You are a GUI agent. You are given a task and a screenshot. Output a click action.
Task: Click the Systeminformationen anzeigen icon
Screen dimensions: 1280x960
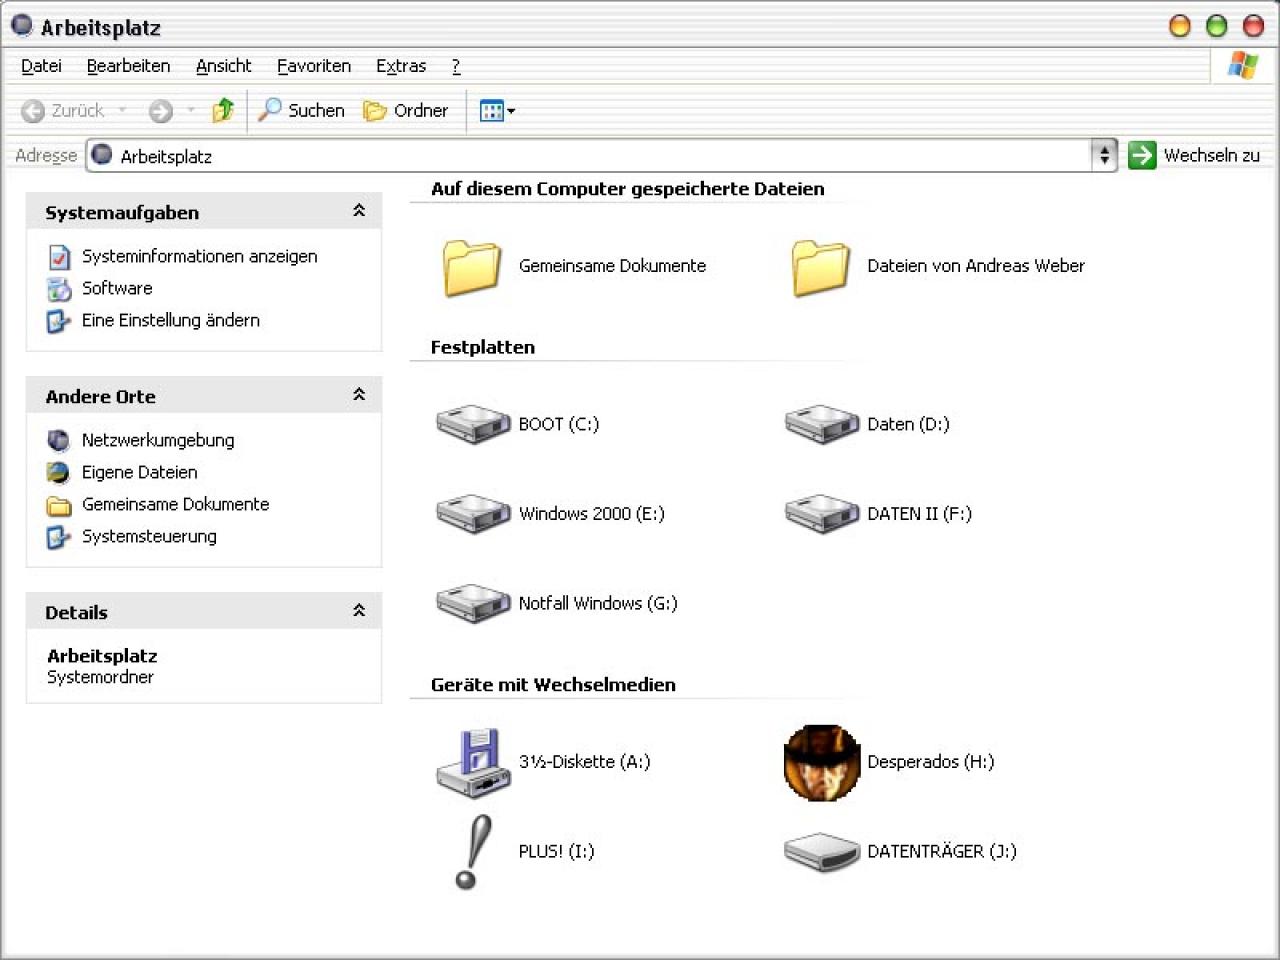click(x=59, y=257)
